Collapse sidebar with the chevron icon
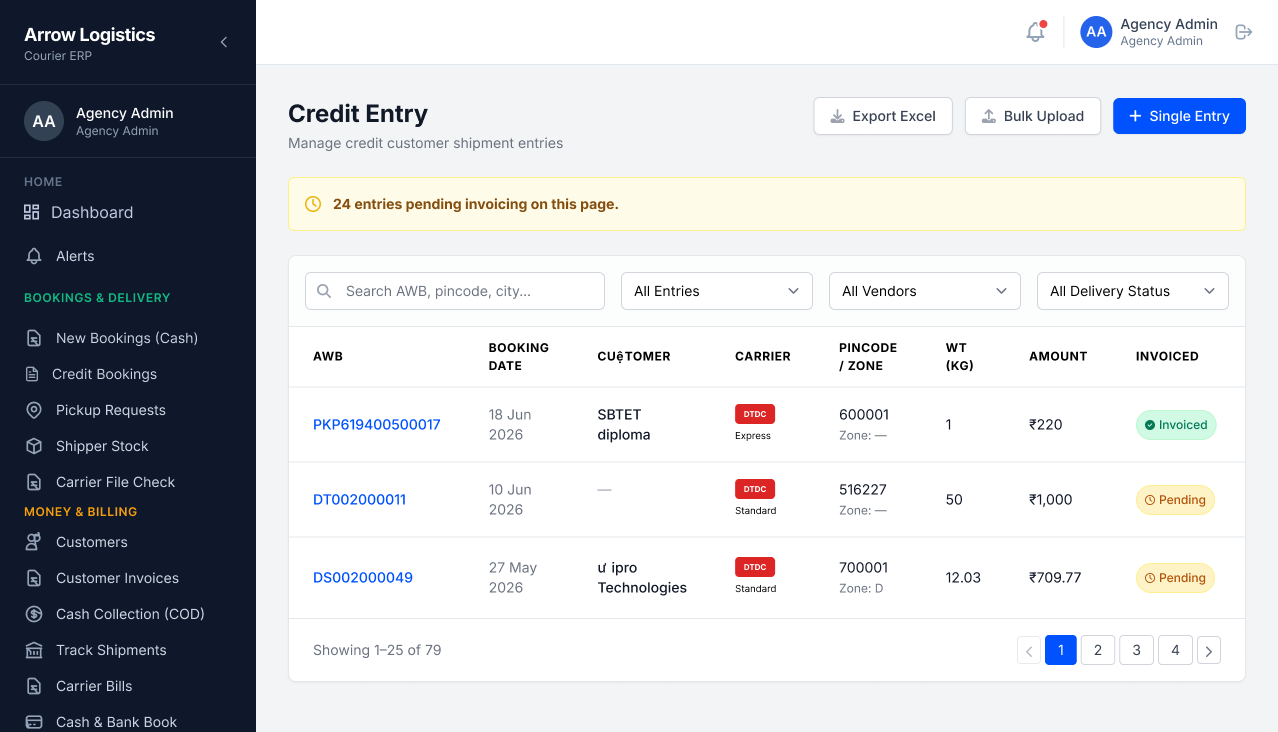The image size is (1278, 732). point(224,42)
